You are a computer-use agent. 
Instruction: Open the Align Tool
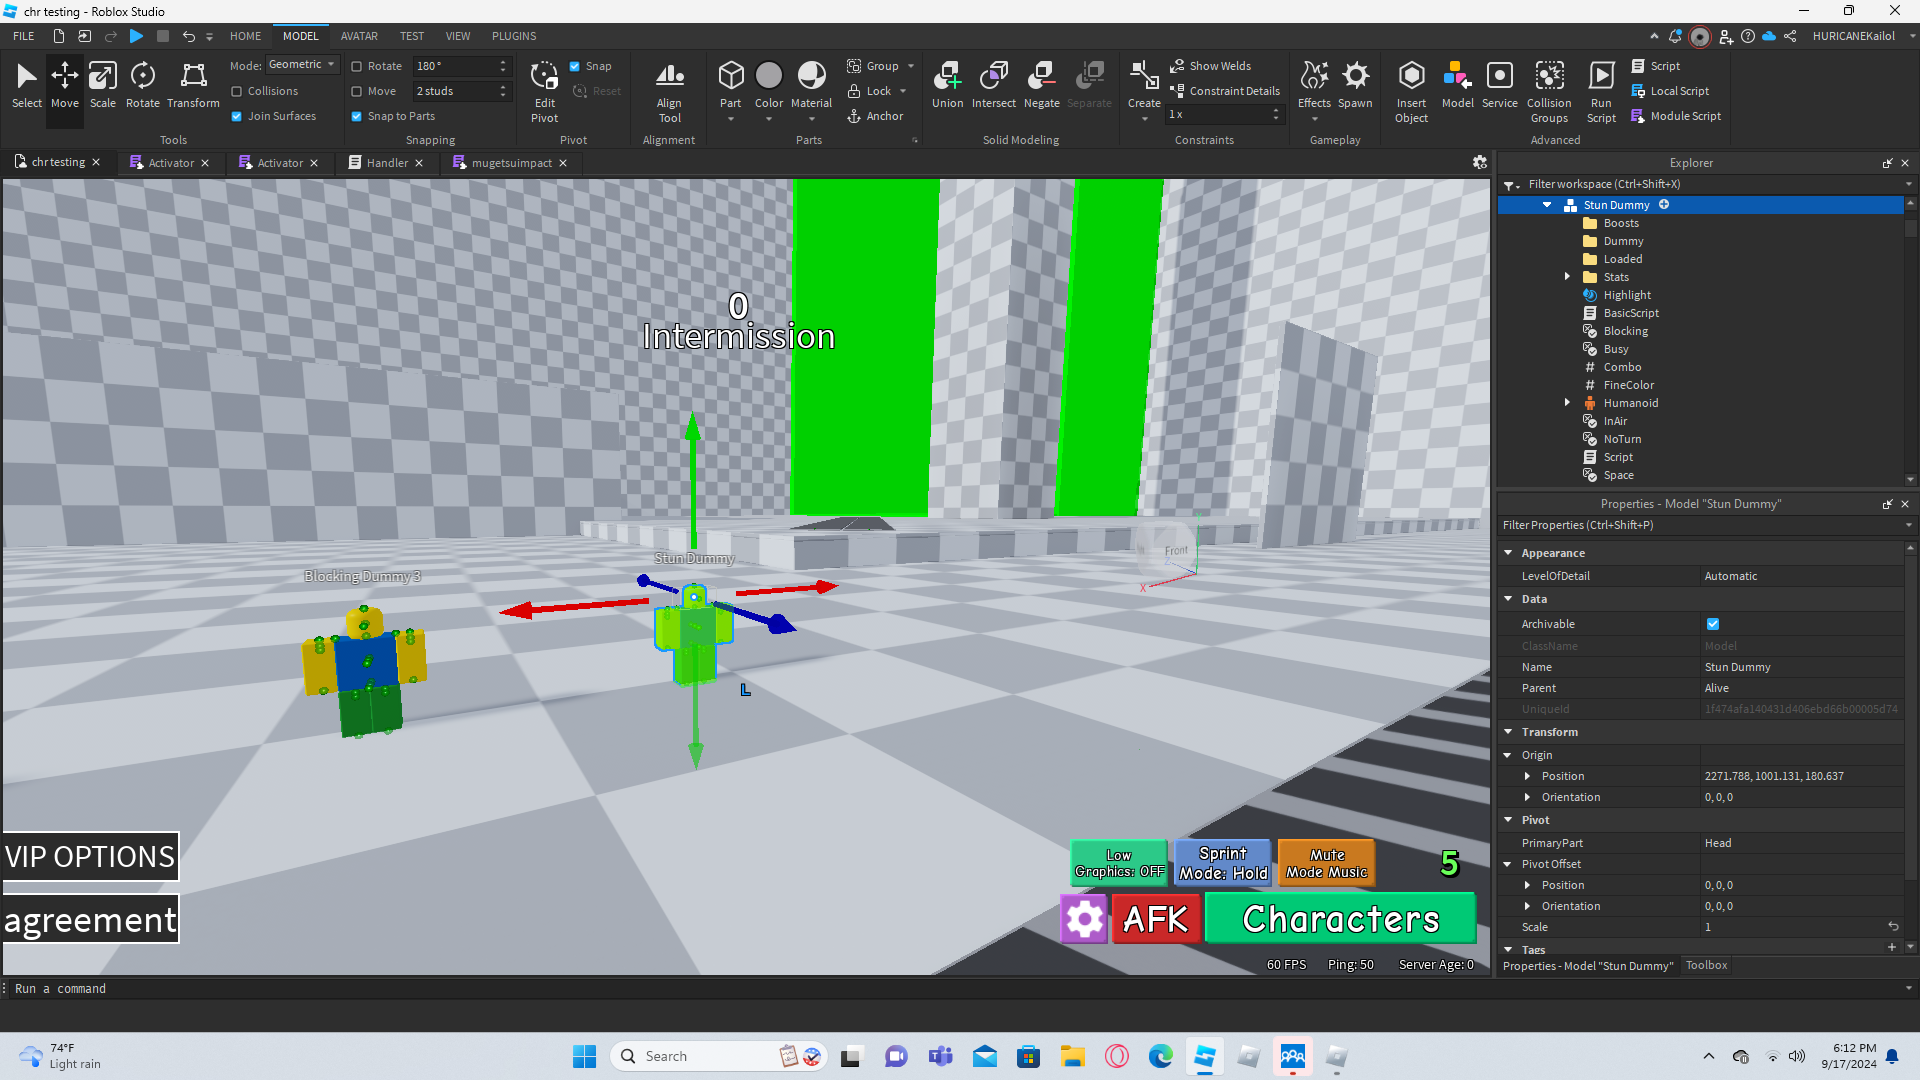(669, 91)
